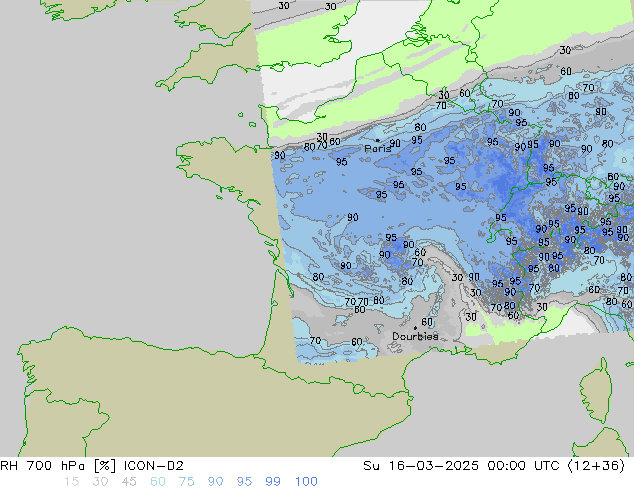Image resolution: width=634 pixels, height=490 pixels.
Task: Select the legend value 100
Action: (306, 482)
